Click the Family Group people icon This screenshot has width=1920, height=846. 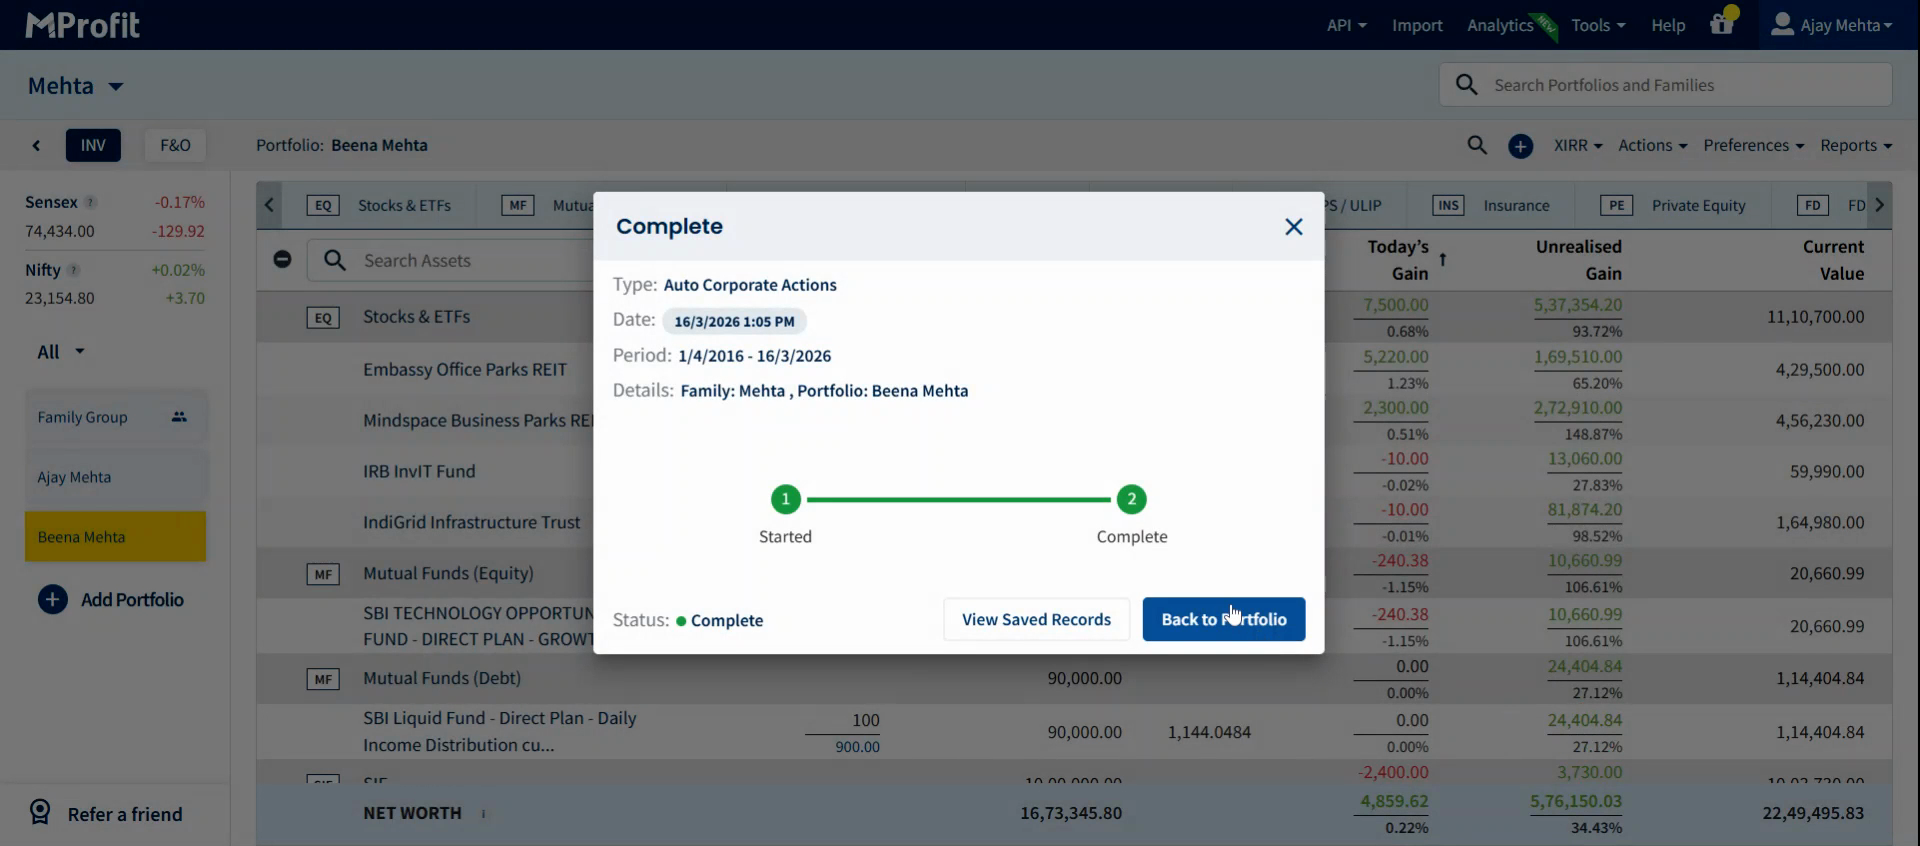(x=179, y=417)
